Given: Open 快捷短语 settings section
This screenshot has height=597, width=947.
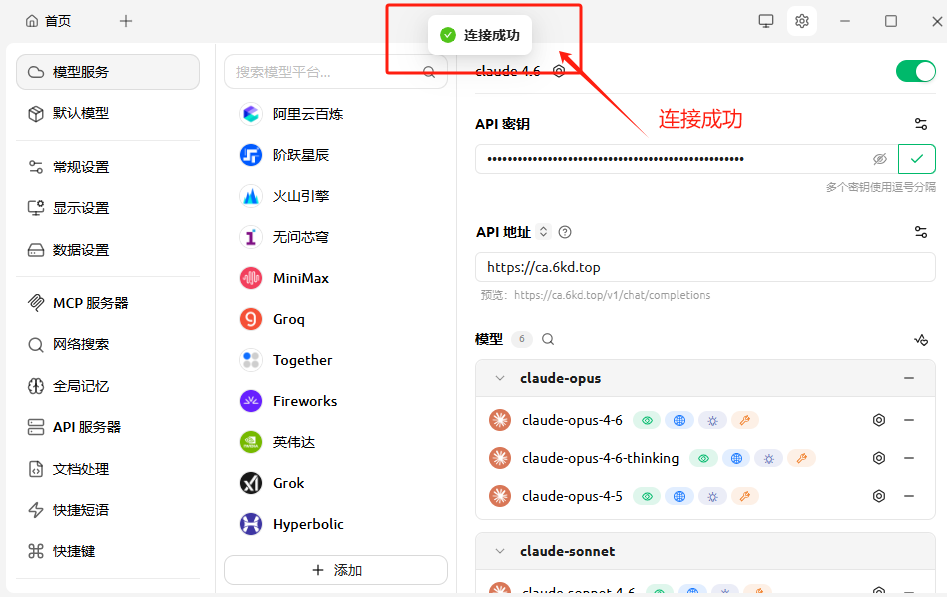Looking at the screenshot, I should coord(108,509).
